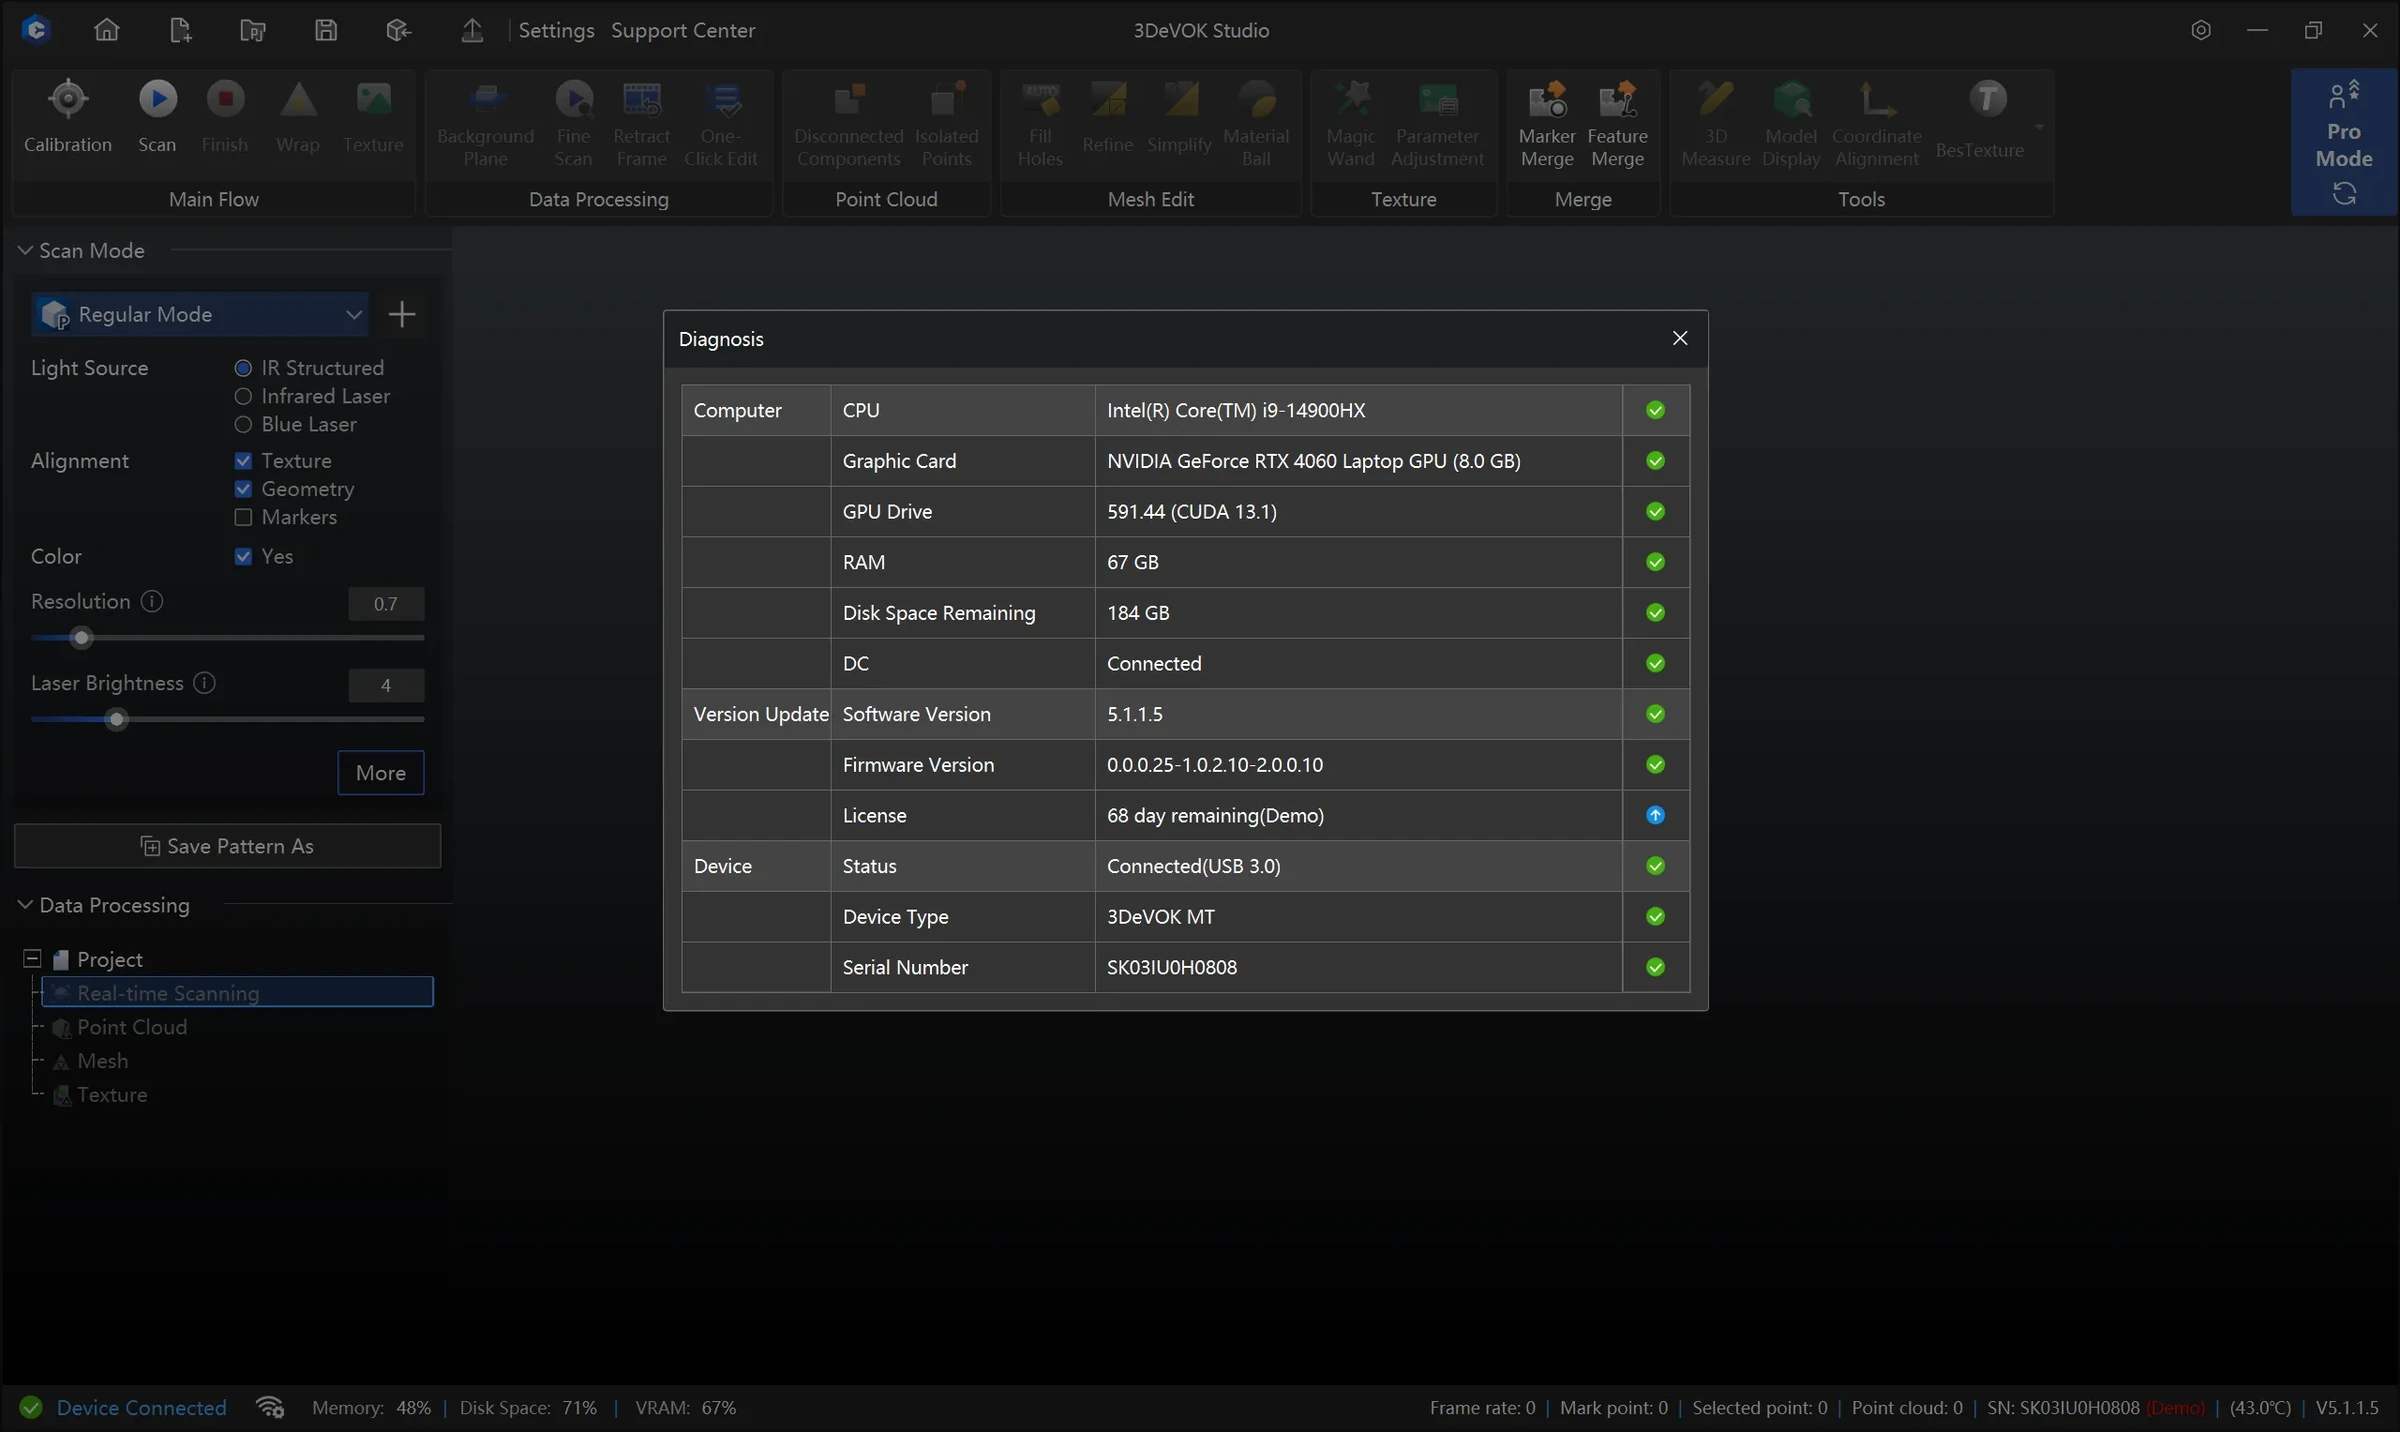Click the Resolution slider handle

click(x=82, y=638)
